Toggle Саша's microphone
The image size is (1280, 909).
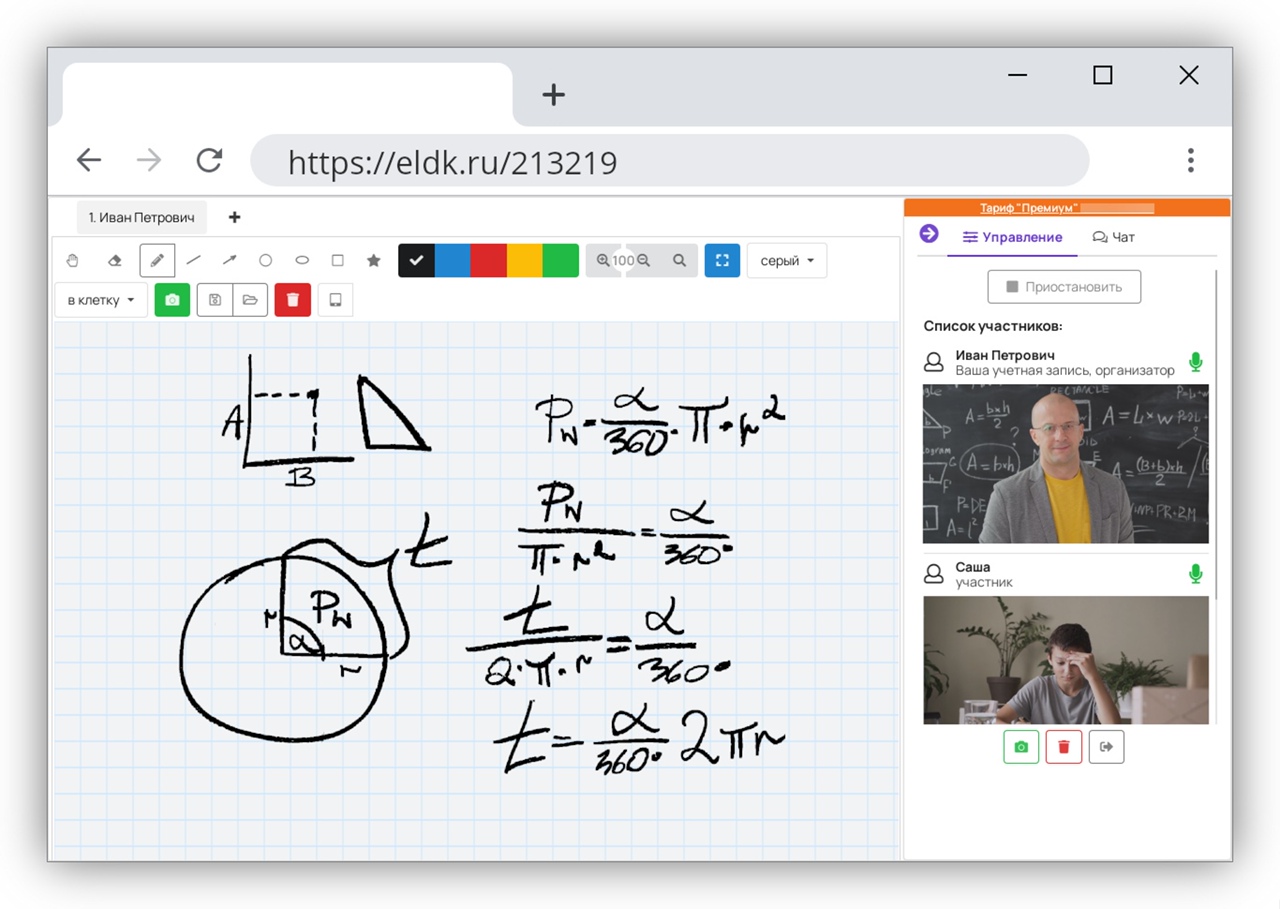pos(1195,574)
